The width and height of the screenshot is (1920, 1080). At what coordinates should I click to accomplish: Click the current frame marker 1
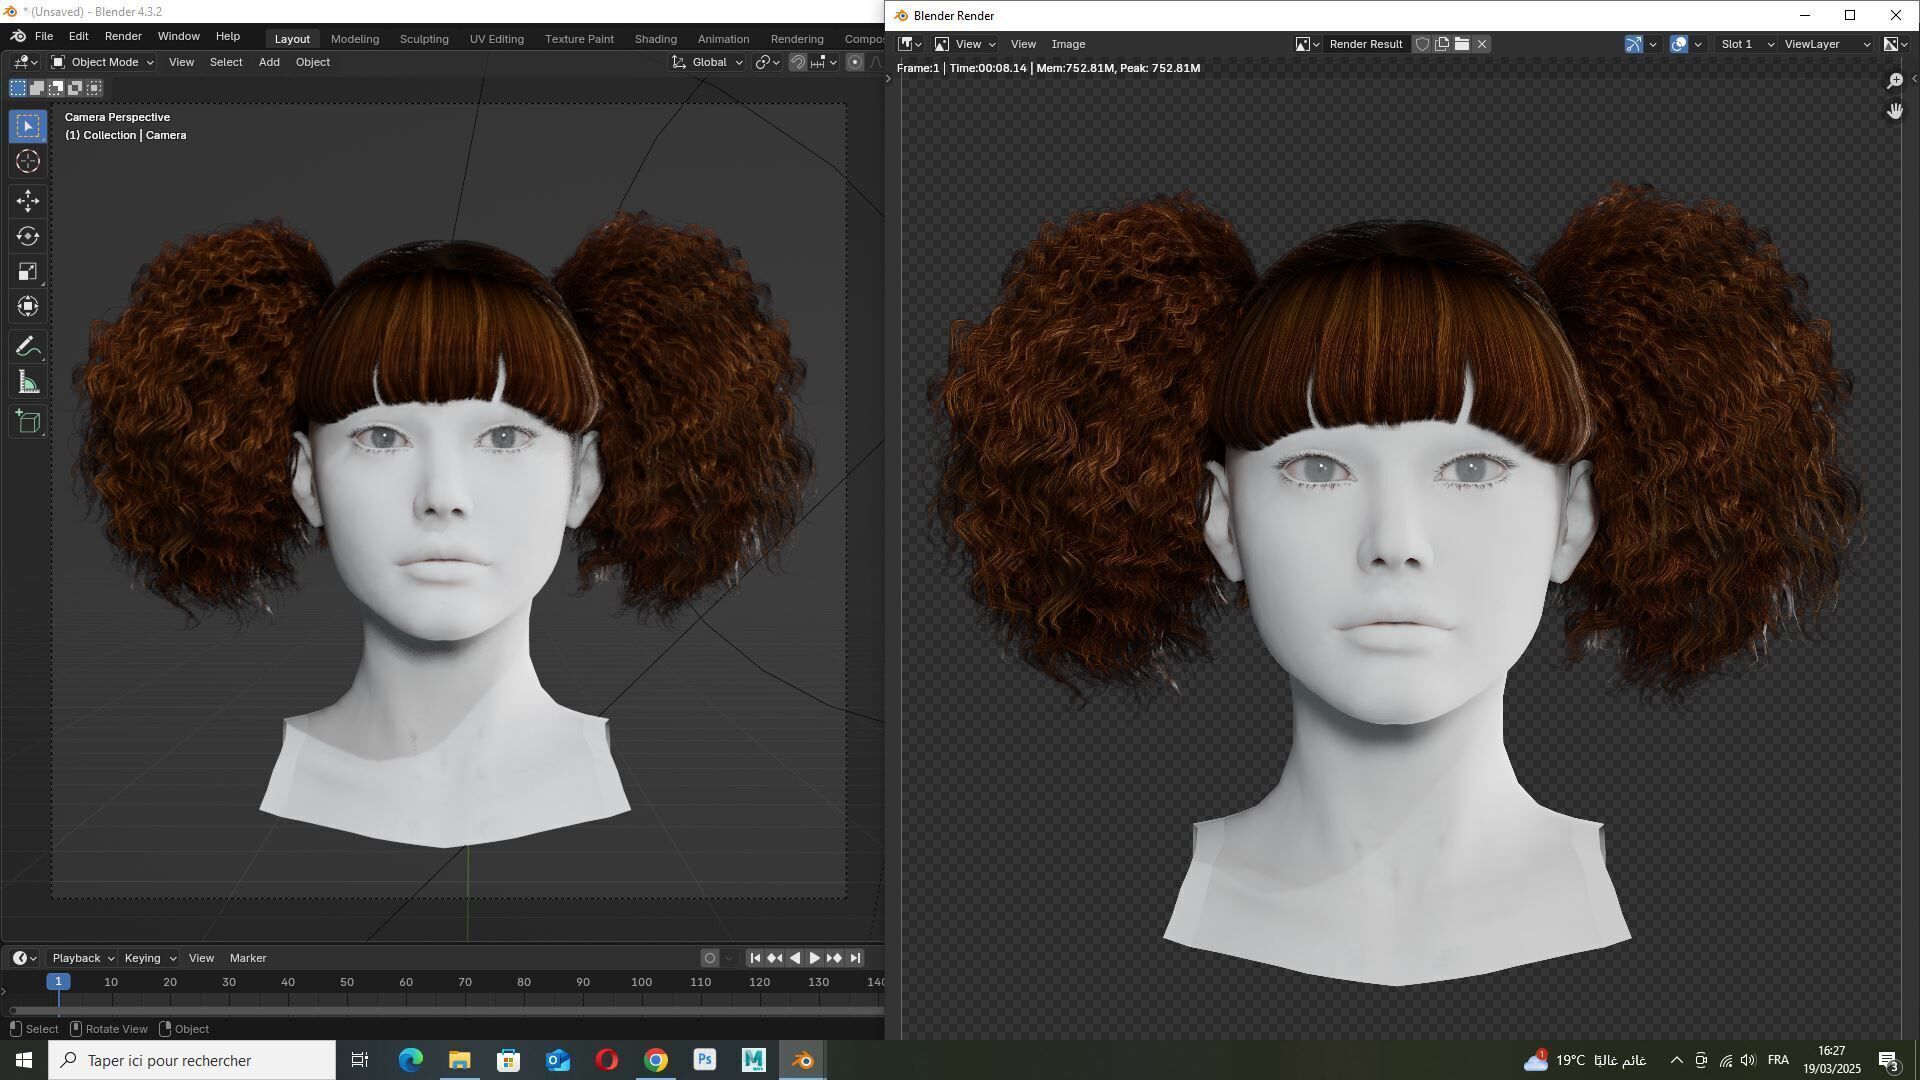(x=58, y=982)
